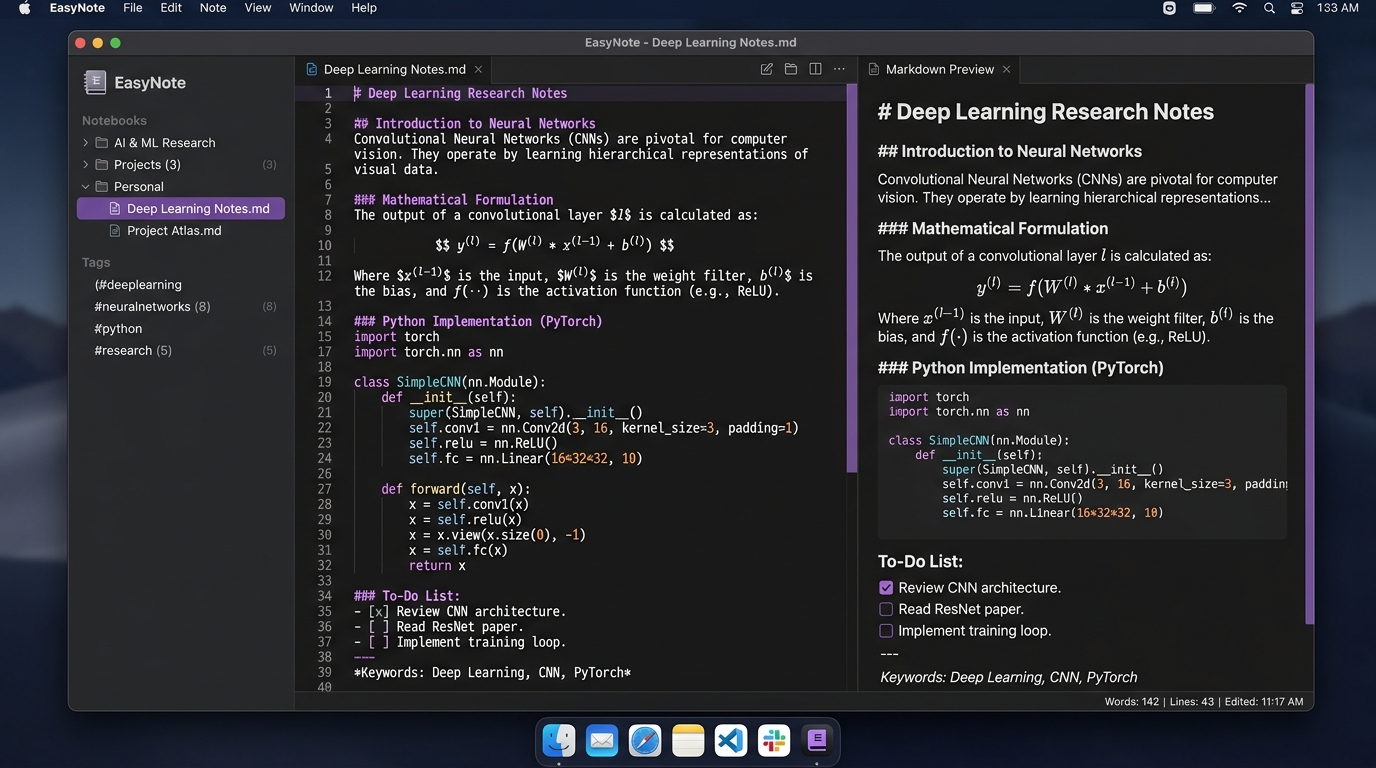Check Read ResNet paper in the preview
The image size is (1376, 768).
pyautogui.click(x=886, y=609)
